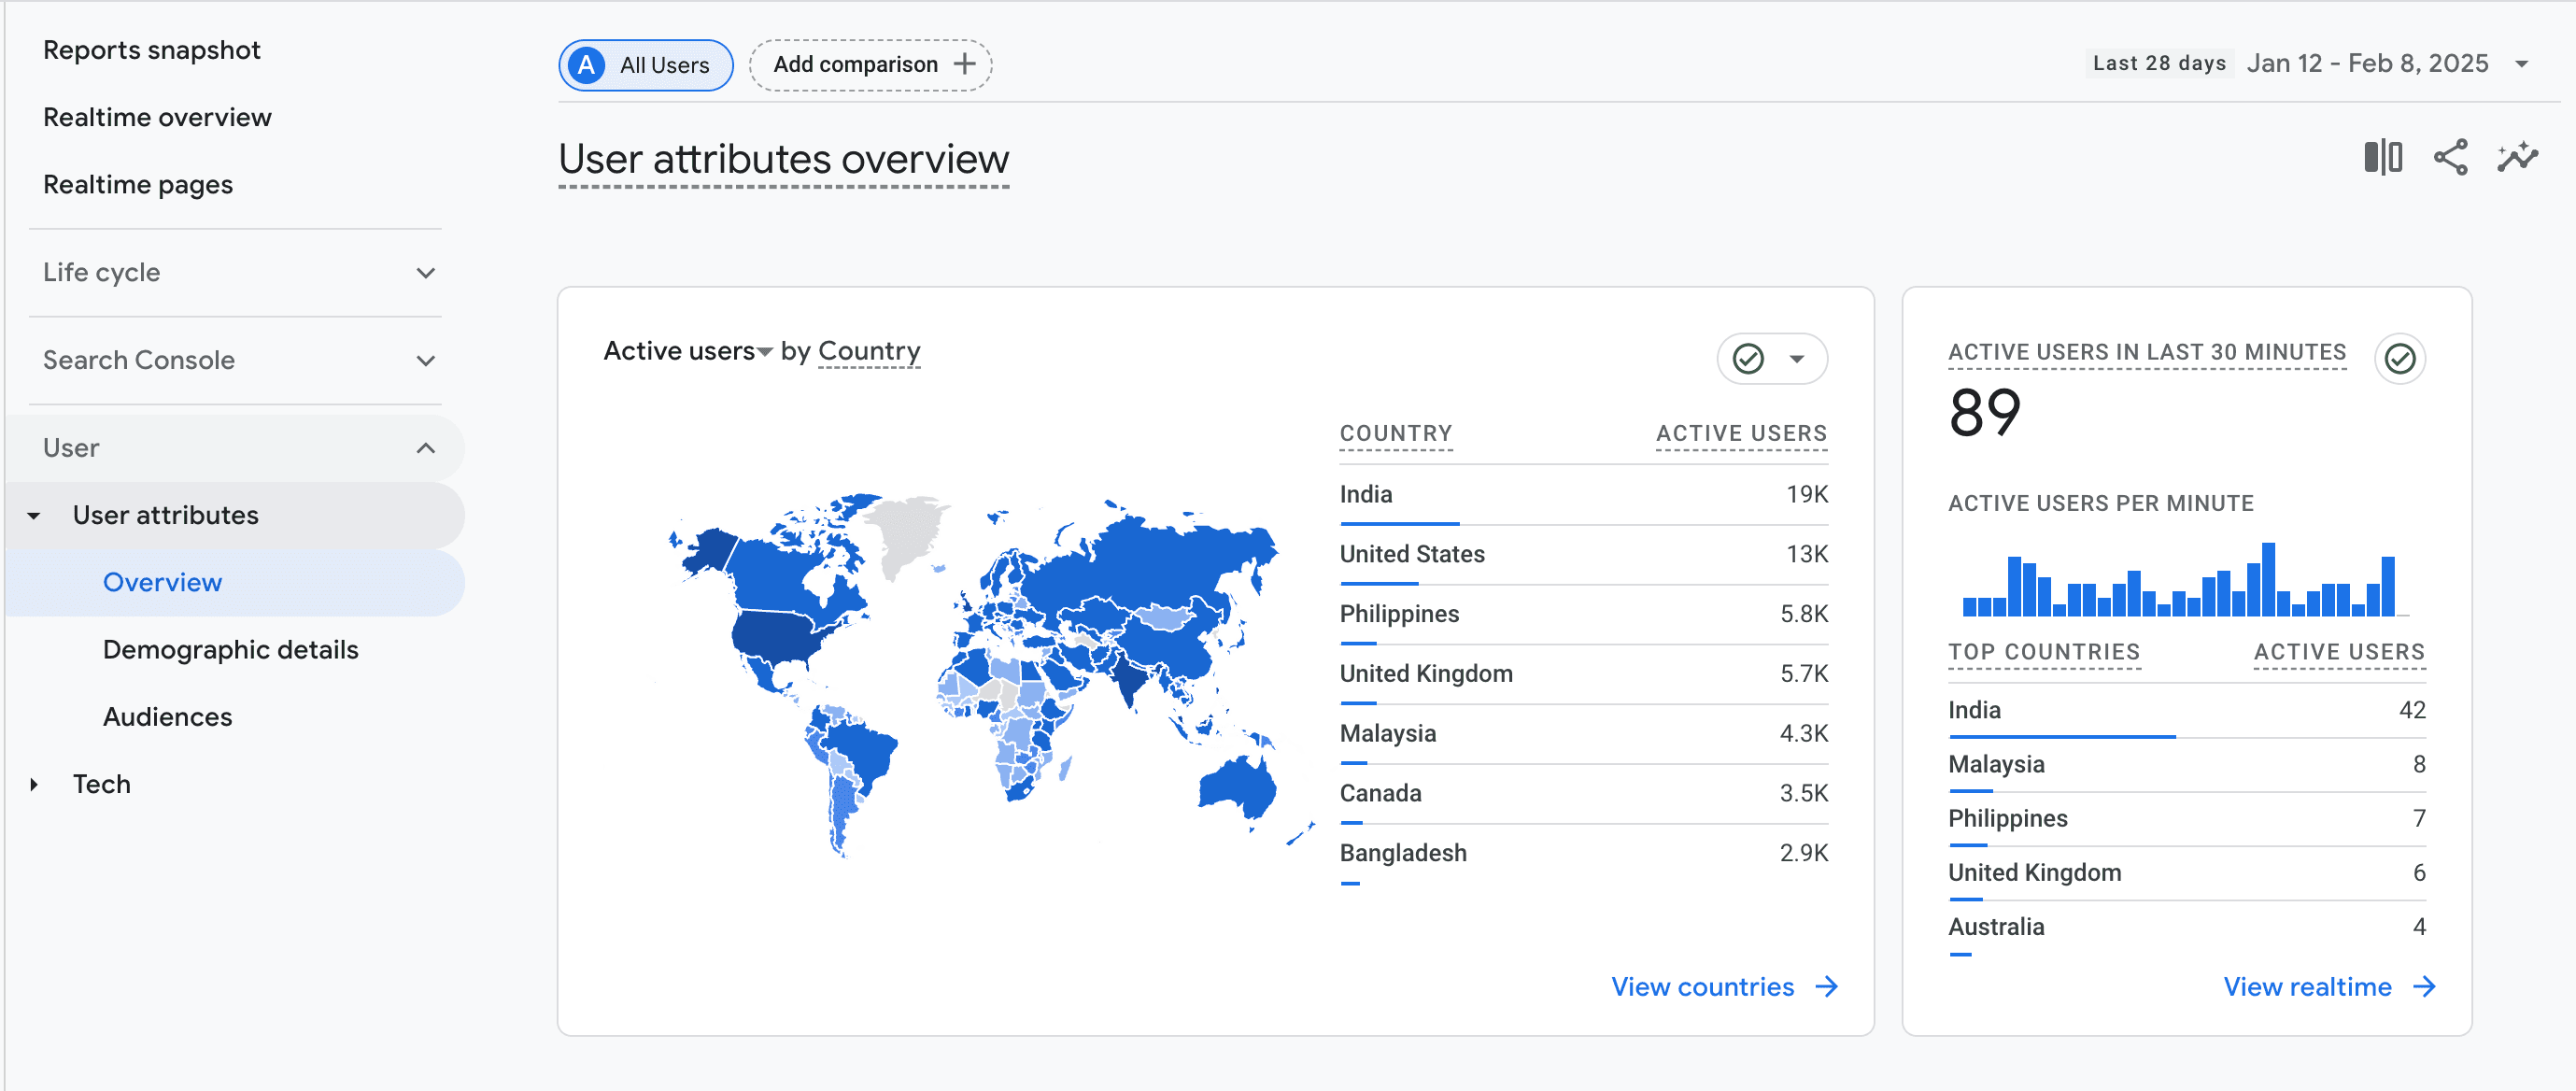Go to the Audiences report
Image resolution: width=2576 pixels, height=1091 pixels.
pyautogui.click(x=167, y=717)
